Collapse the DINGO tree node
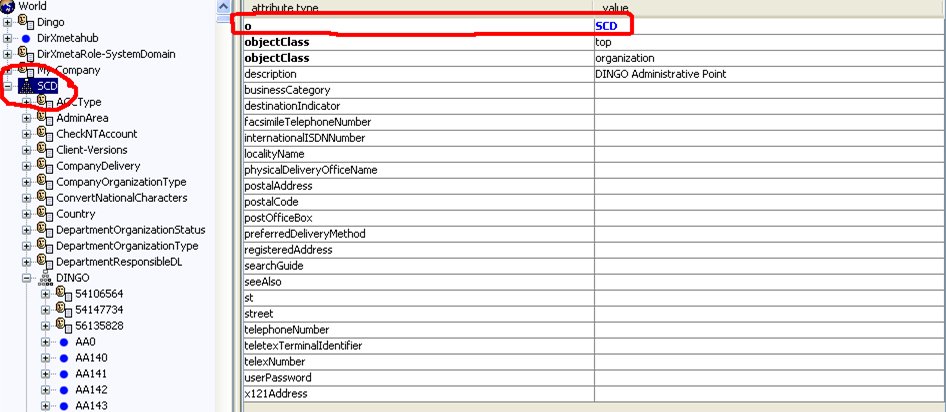Screen dimensions: 946x412 pyautogui.click(x=26, y=278)
